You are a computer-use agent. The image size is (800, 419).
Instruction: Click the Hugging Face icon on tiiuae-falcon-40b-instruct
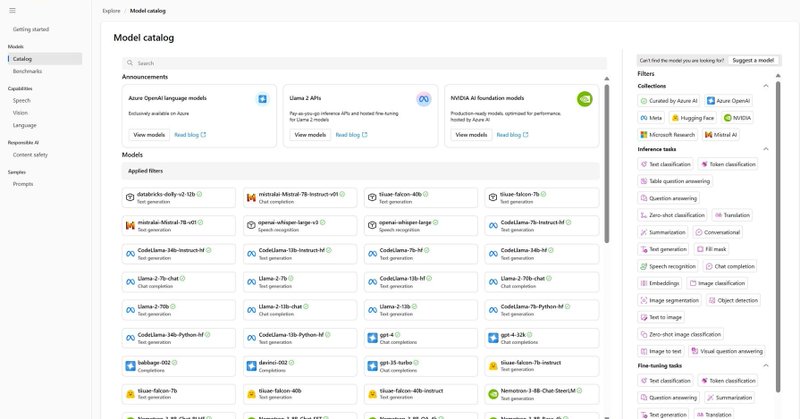[x=372, y=394]
